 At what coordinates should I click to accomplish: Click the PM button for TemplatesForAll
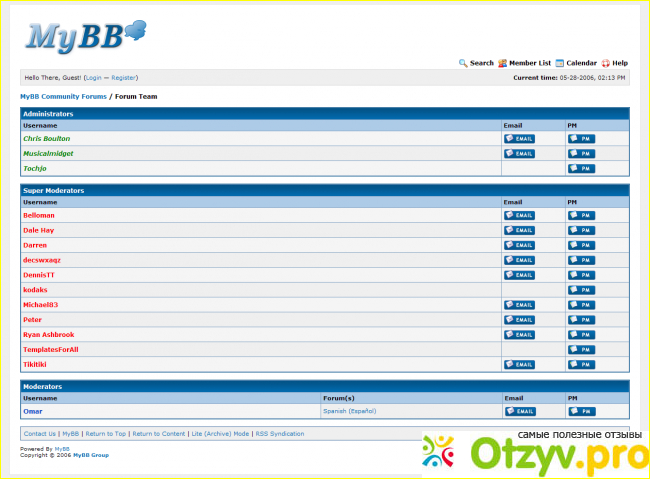click(581, 350)
